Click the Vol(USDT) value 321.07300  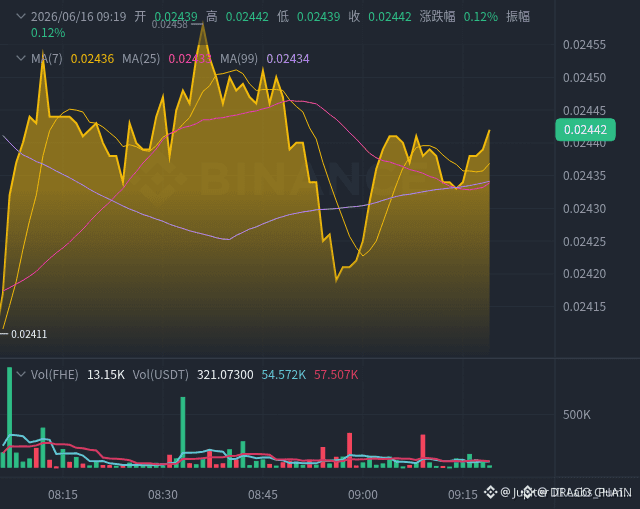[x=225, y=375]
